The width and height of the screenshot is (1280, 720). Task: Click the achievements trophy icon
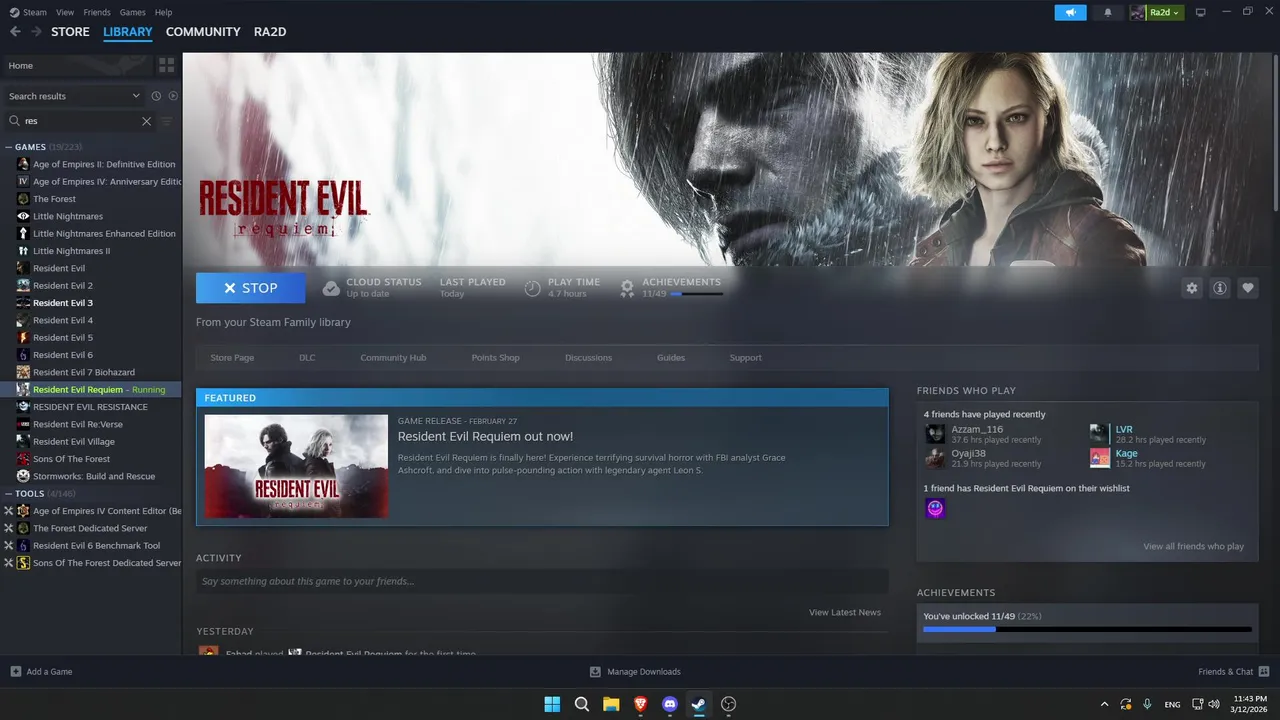click(627, 288)
